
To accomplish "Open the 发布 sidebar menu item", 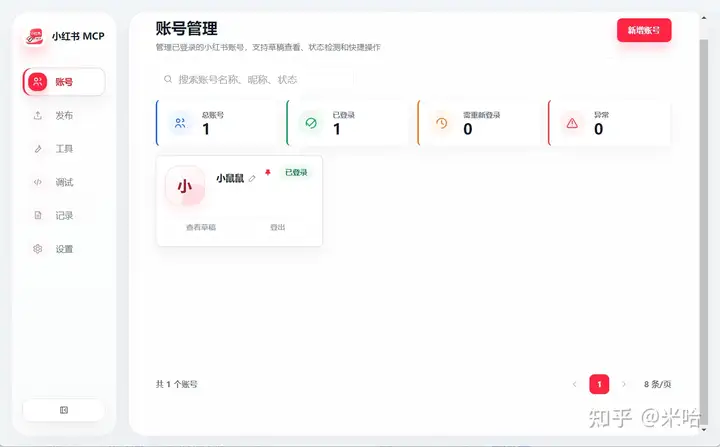I will [64, 115].
